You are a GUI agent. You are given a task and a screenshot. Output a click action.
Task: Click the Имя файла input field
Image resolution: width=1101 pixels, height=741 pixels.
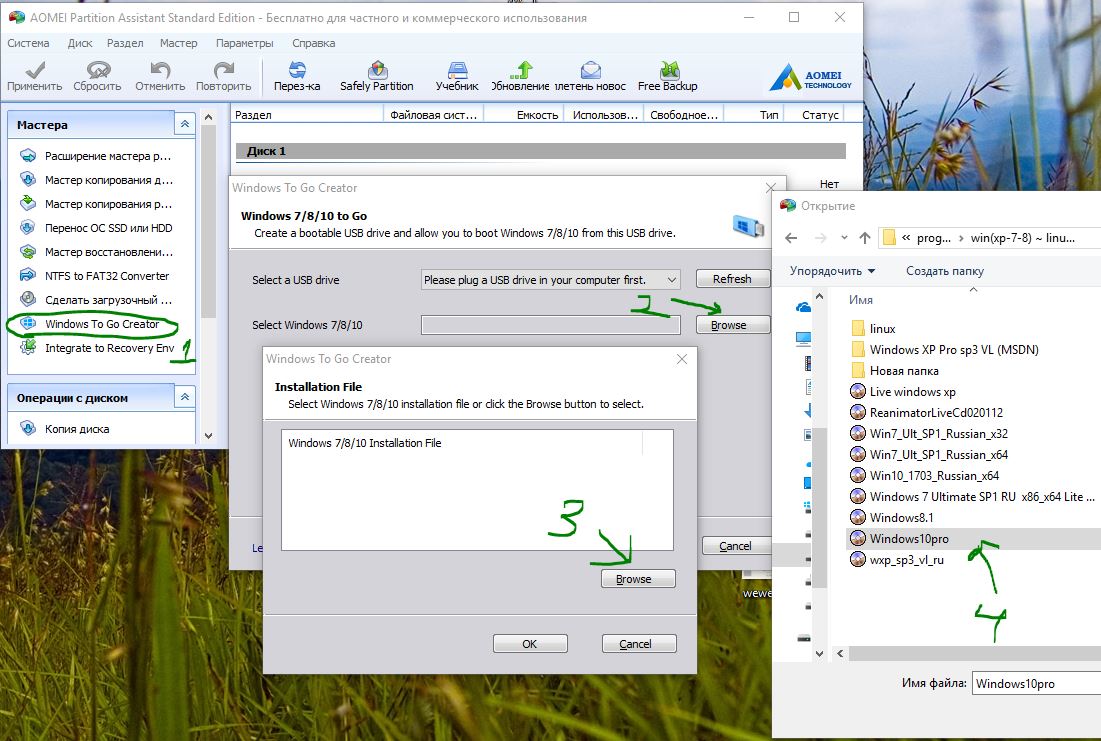1036,683
